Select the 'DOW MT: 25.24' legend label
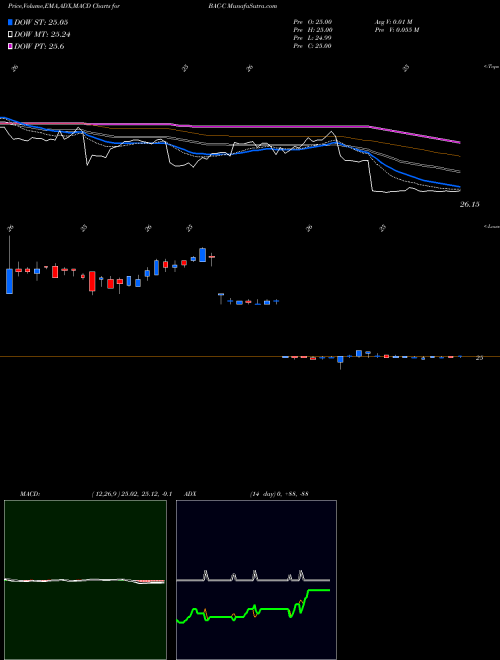Image resolution: width=500 pixels, height=660 pixels. coord(42,35)
